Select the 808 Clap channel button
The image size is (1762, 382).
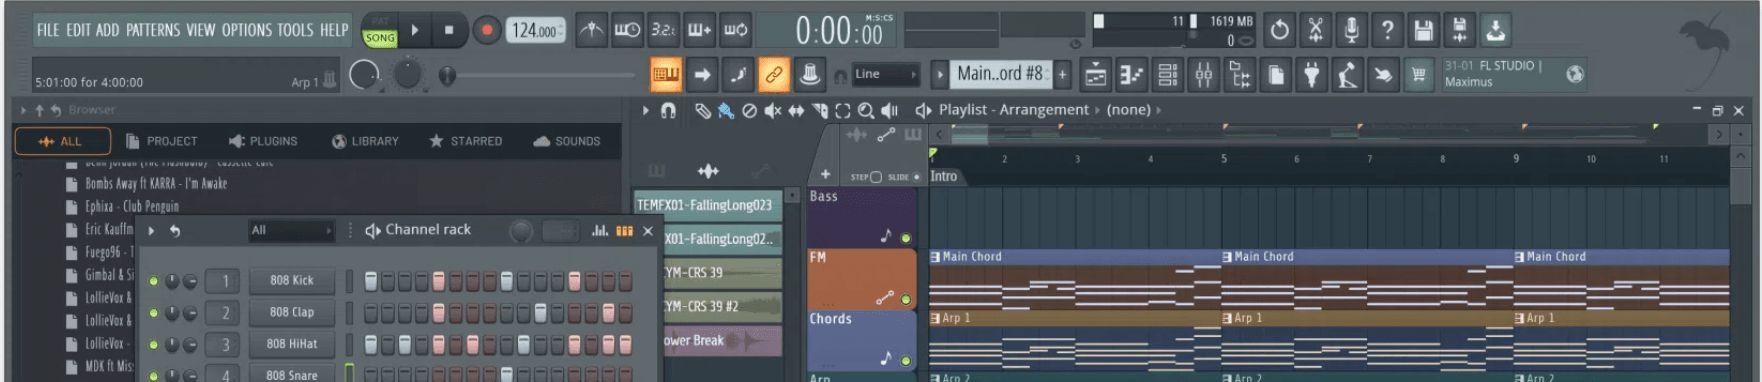click(291, 313)
